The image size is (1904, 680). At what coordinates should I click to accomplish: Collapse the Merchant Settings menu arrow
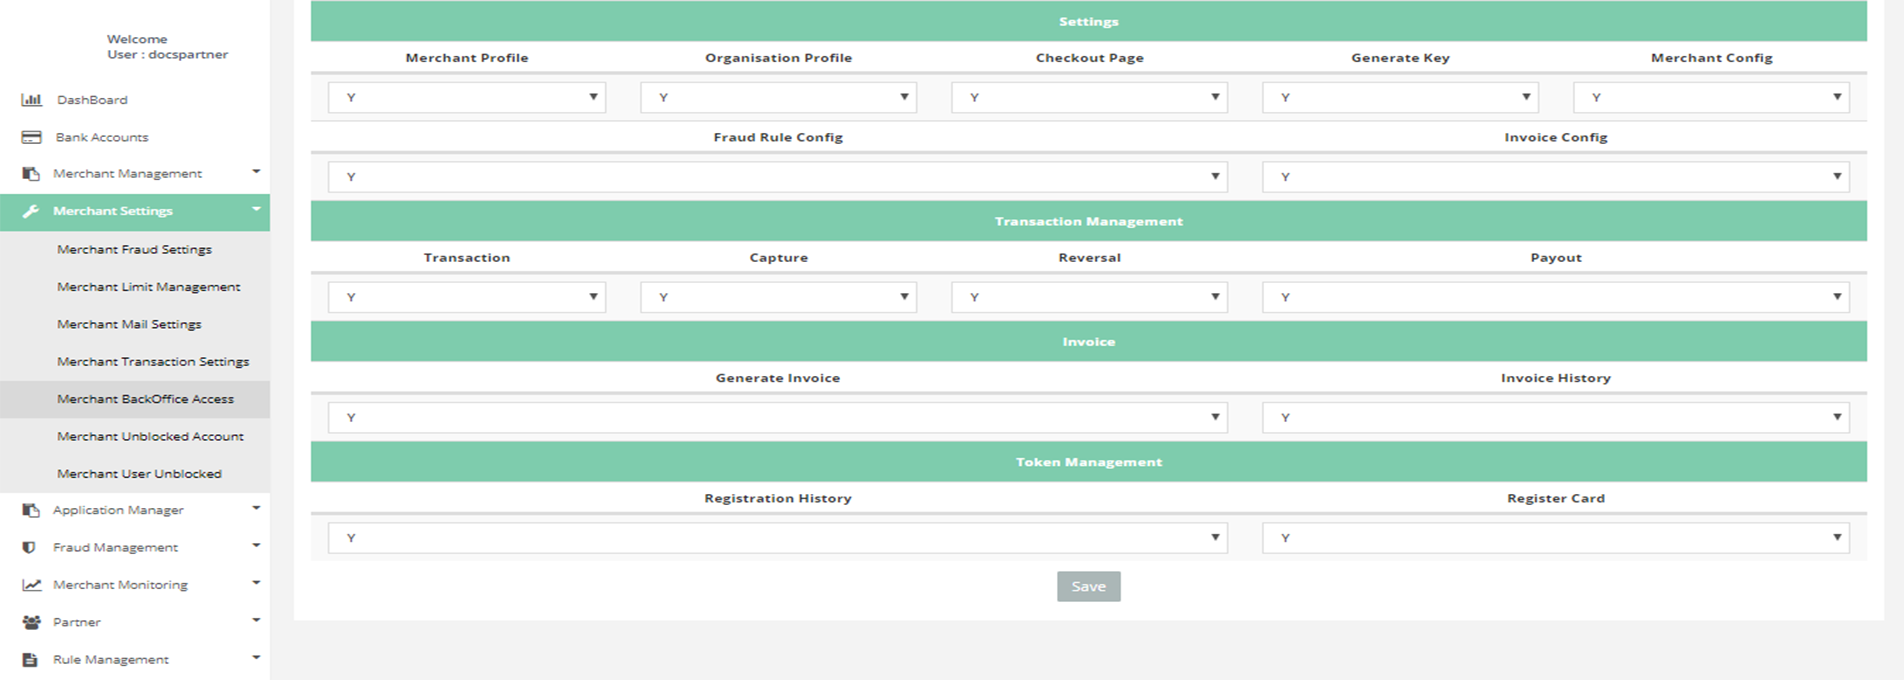tap(256, 210)
